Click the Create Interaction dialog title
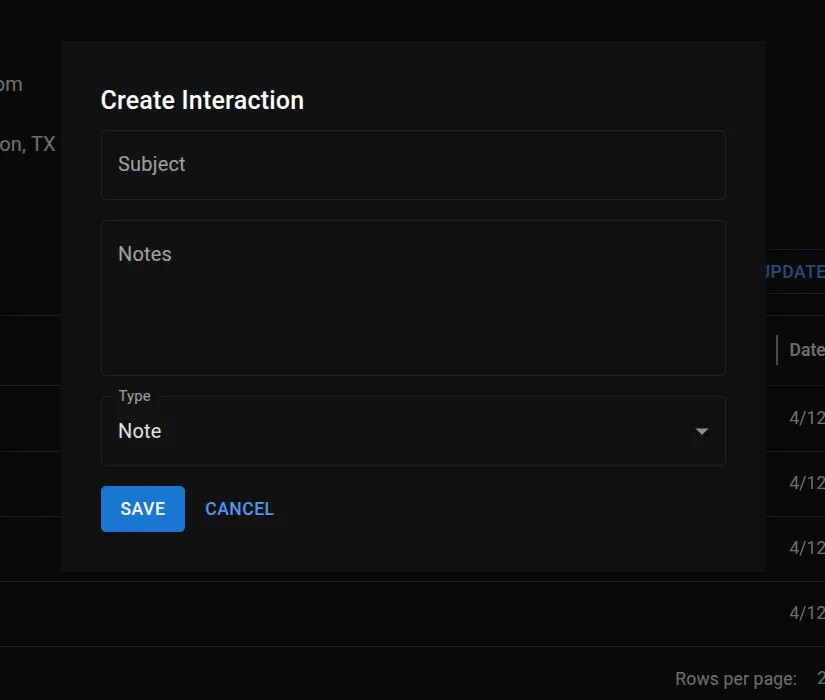Image resolution: width=825 pixels, height=700 pixels. pyautogui.click(x=202, y=100)
